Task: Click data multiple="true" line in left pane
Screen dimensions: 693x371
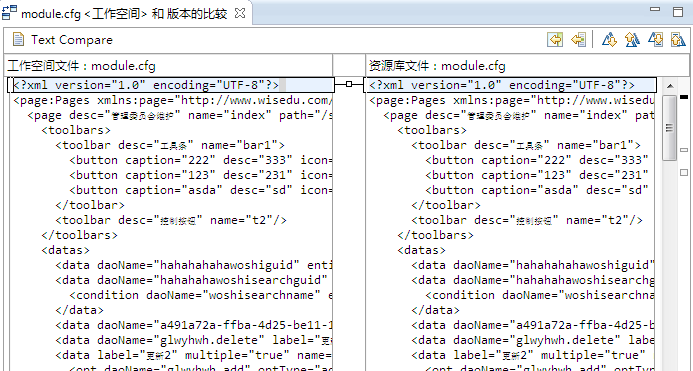Action: tap(194, 356)
